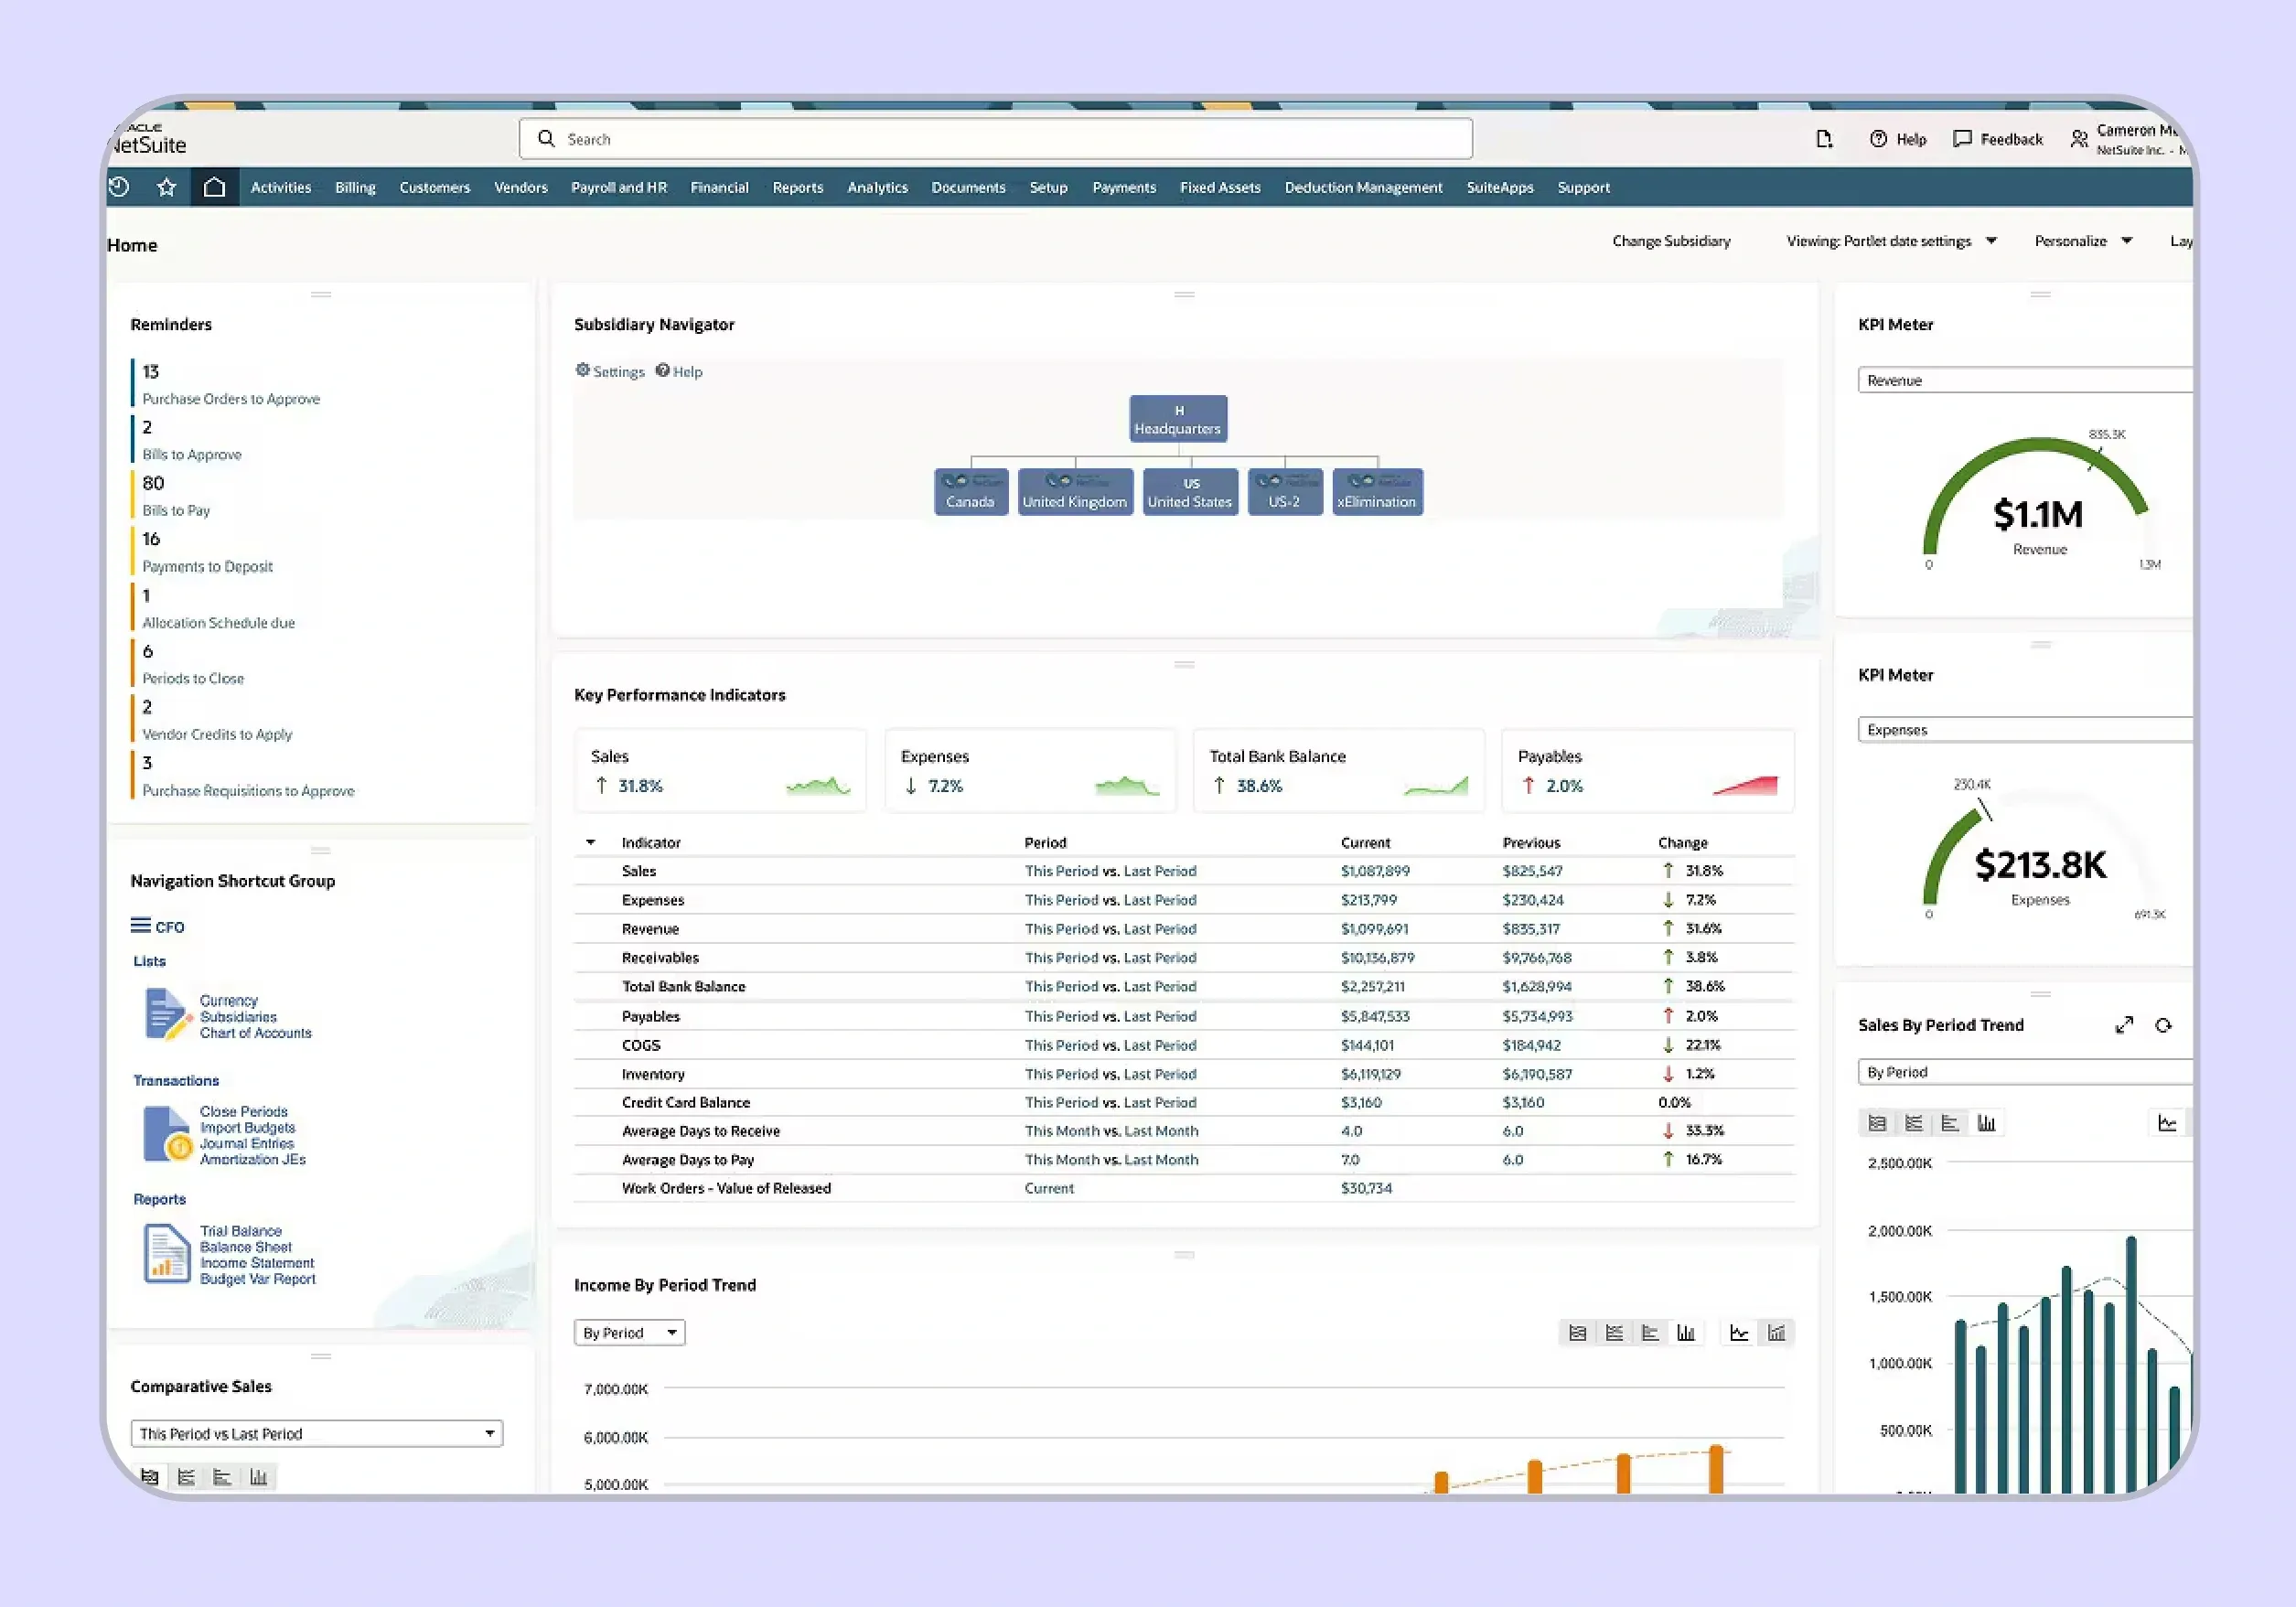This screenshot has height=1607, width=2296.
Task: Open the Close Periods shortcut
Action: pyautogui.click(x=244, y=1111)
